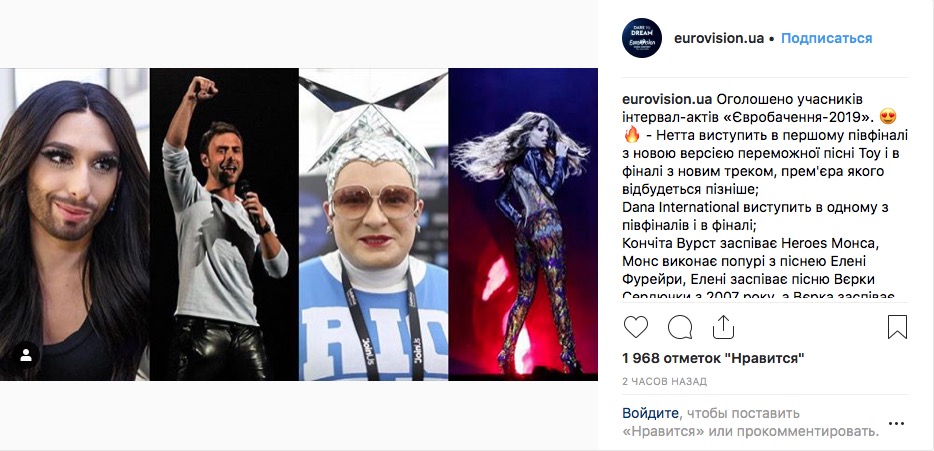Share the post with the upload arrow icon
934x451 pixels.
(x=723, y=327)
